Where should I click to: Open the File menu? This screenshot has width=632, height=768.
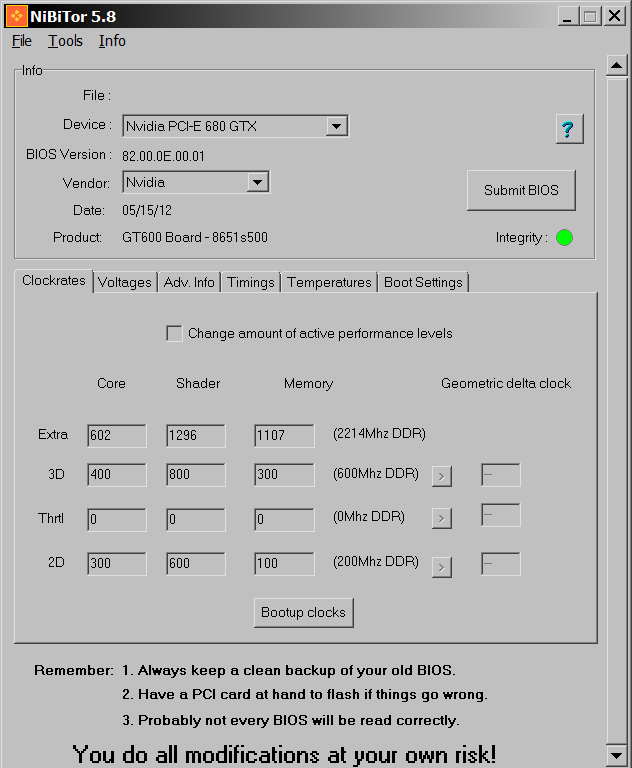tap(22, 41)
